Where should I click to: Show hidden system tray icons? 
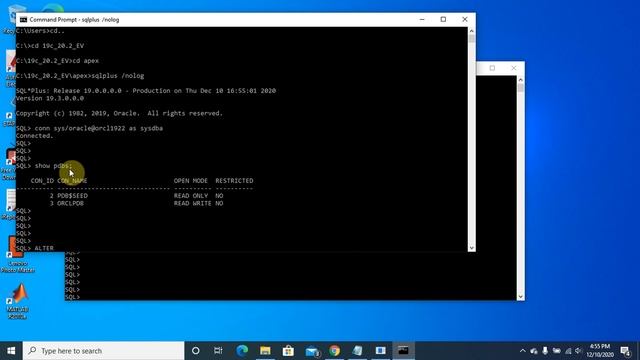pos(523,351)
